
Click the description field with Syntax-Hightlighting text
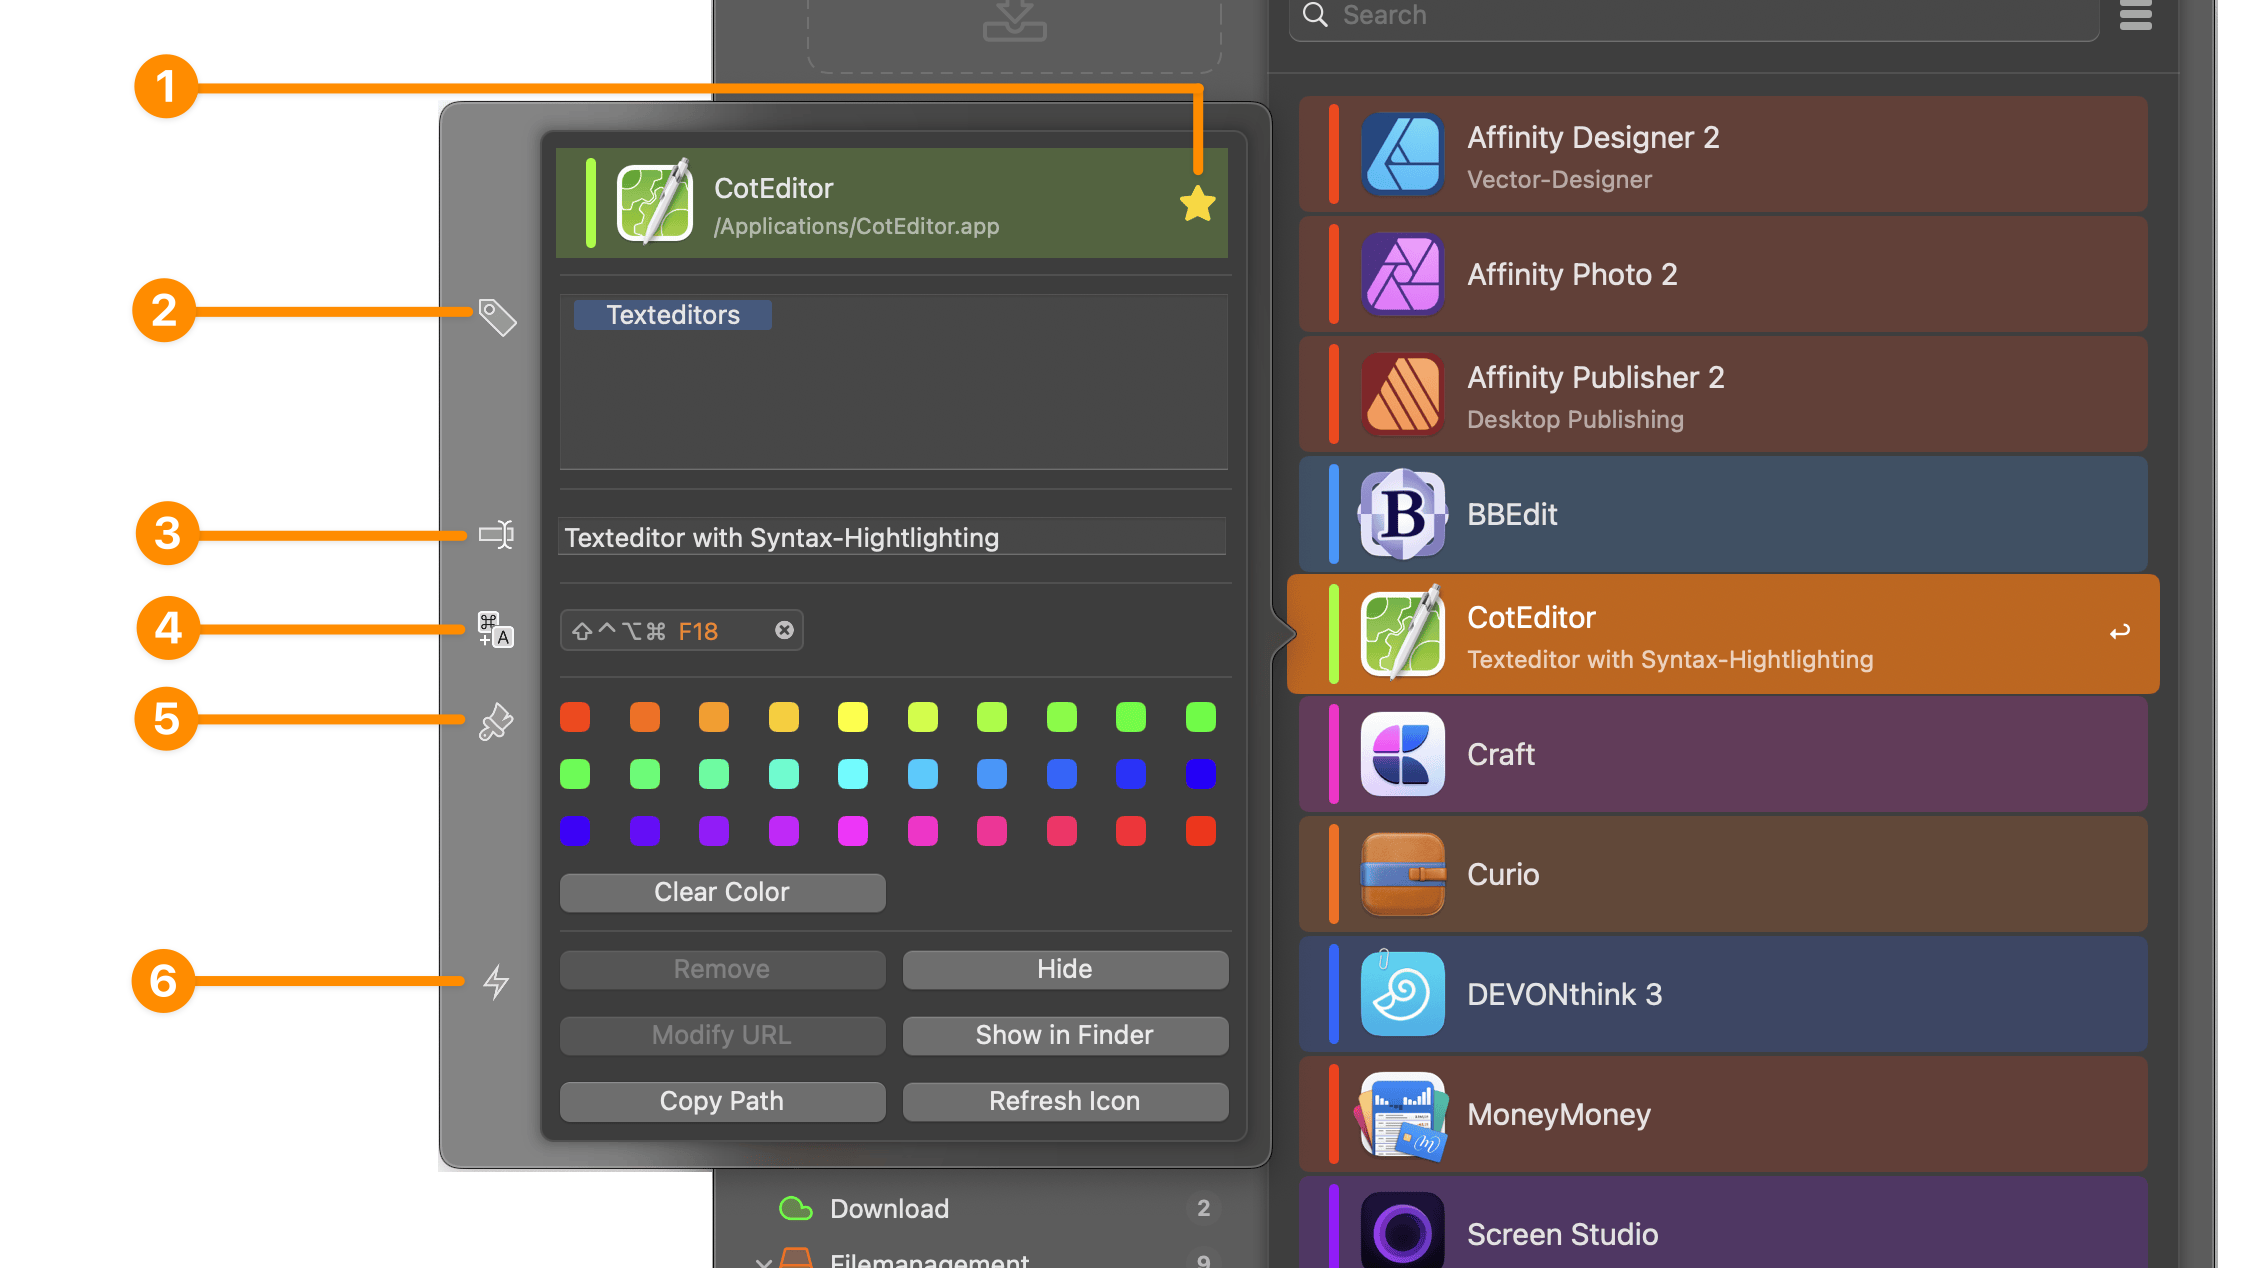click(x=892, y=537)
